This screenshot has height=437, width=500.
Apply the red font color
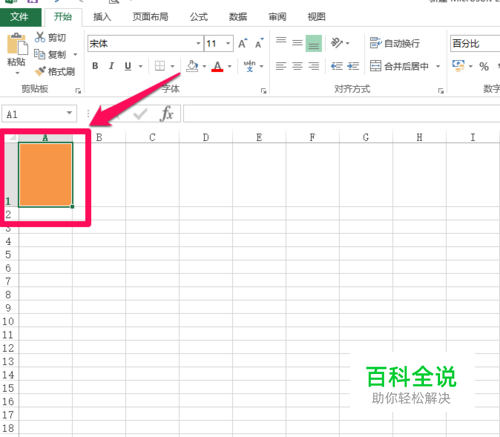217,66
